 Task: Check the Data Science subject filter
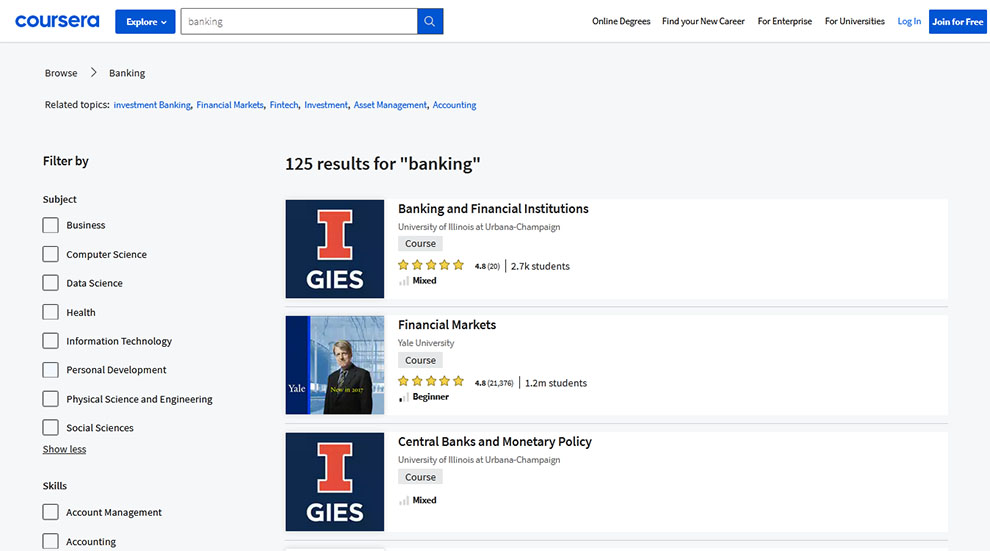[51, 283]
